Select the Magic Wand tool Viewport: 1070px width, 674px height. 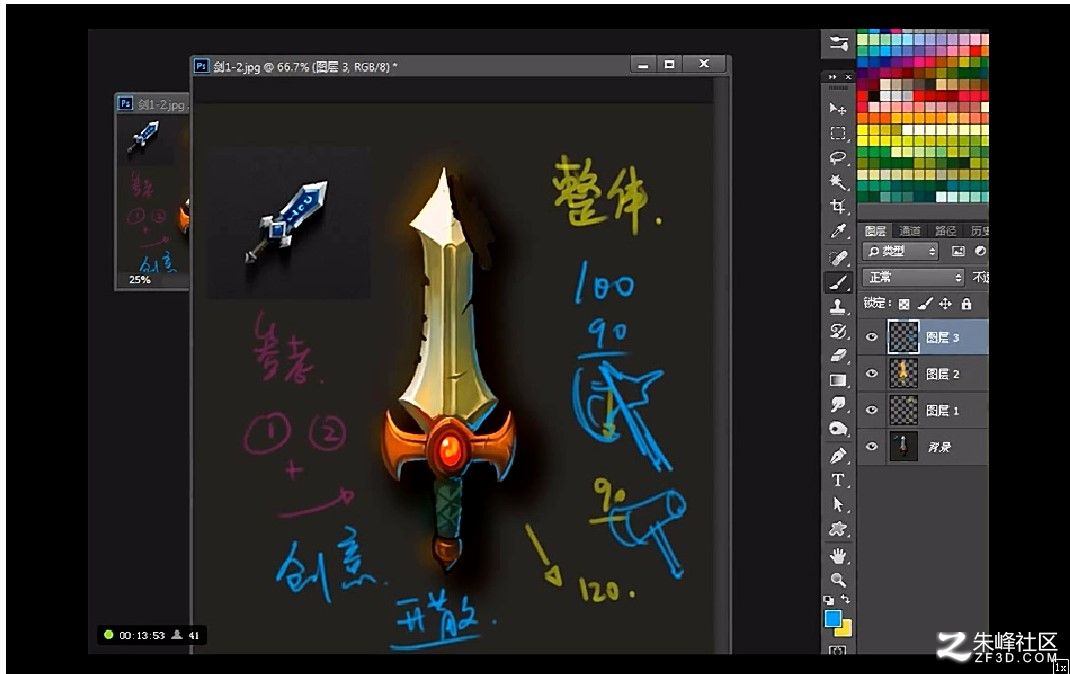point(837,181)
